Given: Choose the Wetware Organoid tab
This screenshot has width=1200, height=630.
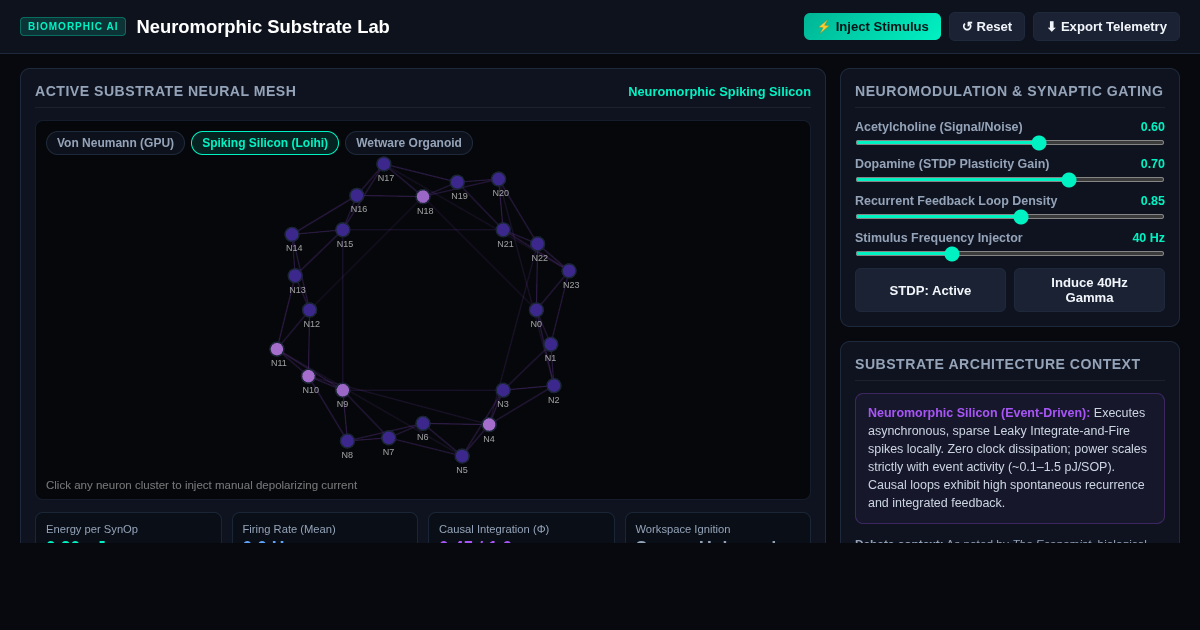Looking at the screenshot, I should coord(409,143).
